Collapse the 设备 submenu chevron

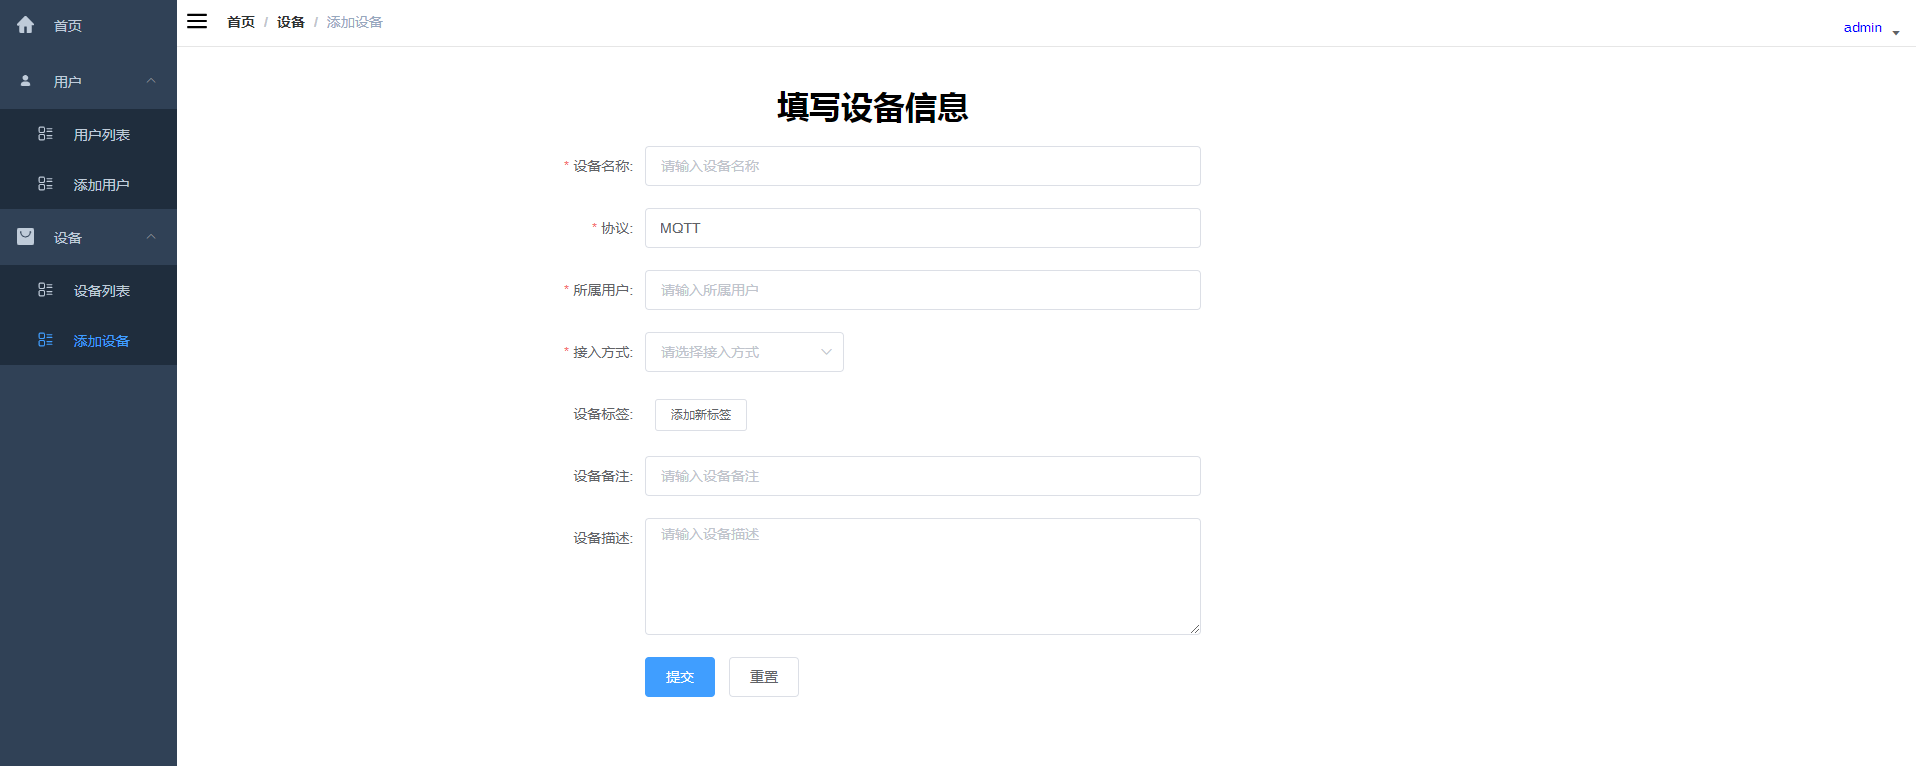pyautogui.click(x=151, y=237)
